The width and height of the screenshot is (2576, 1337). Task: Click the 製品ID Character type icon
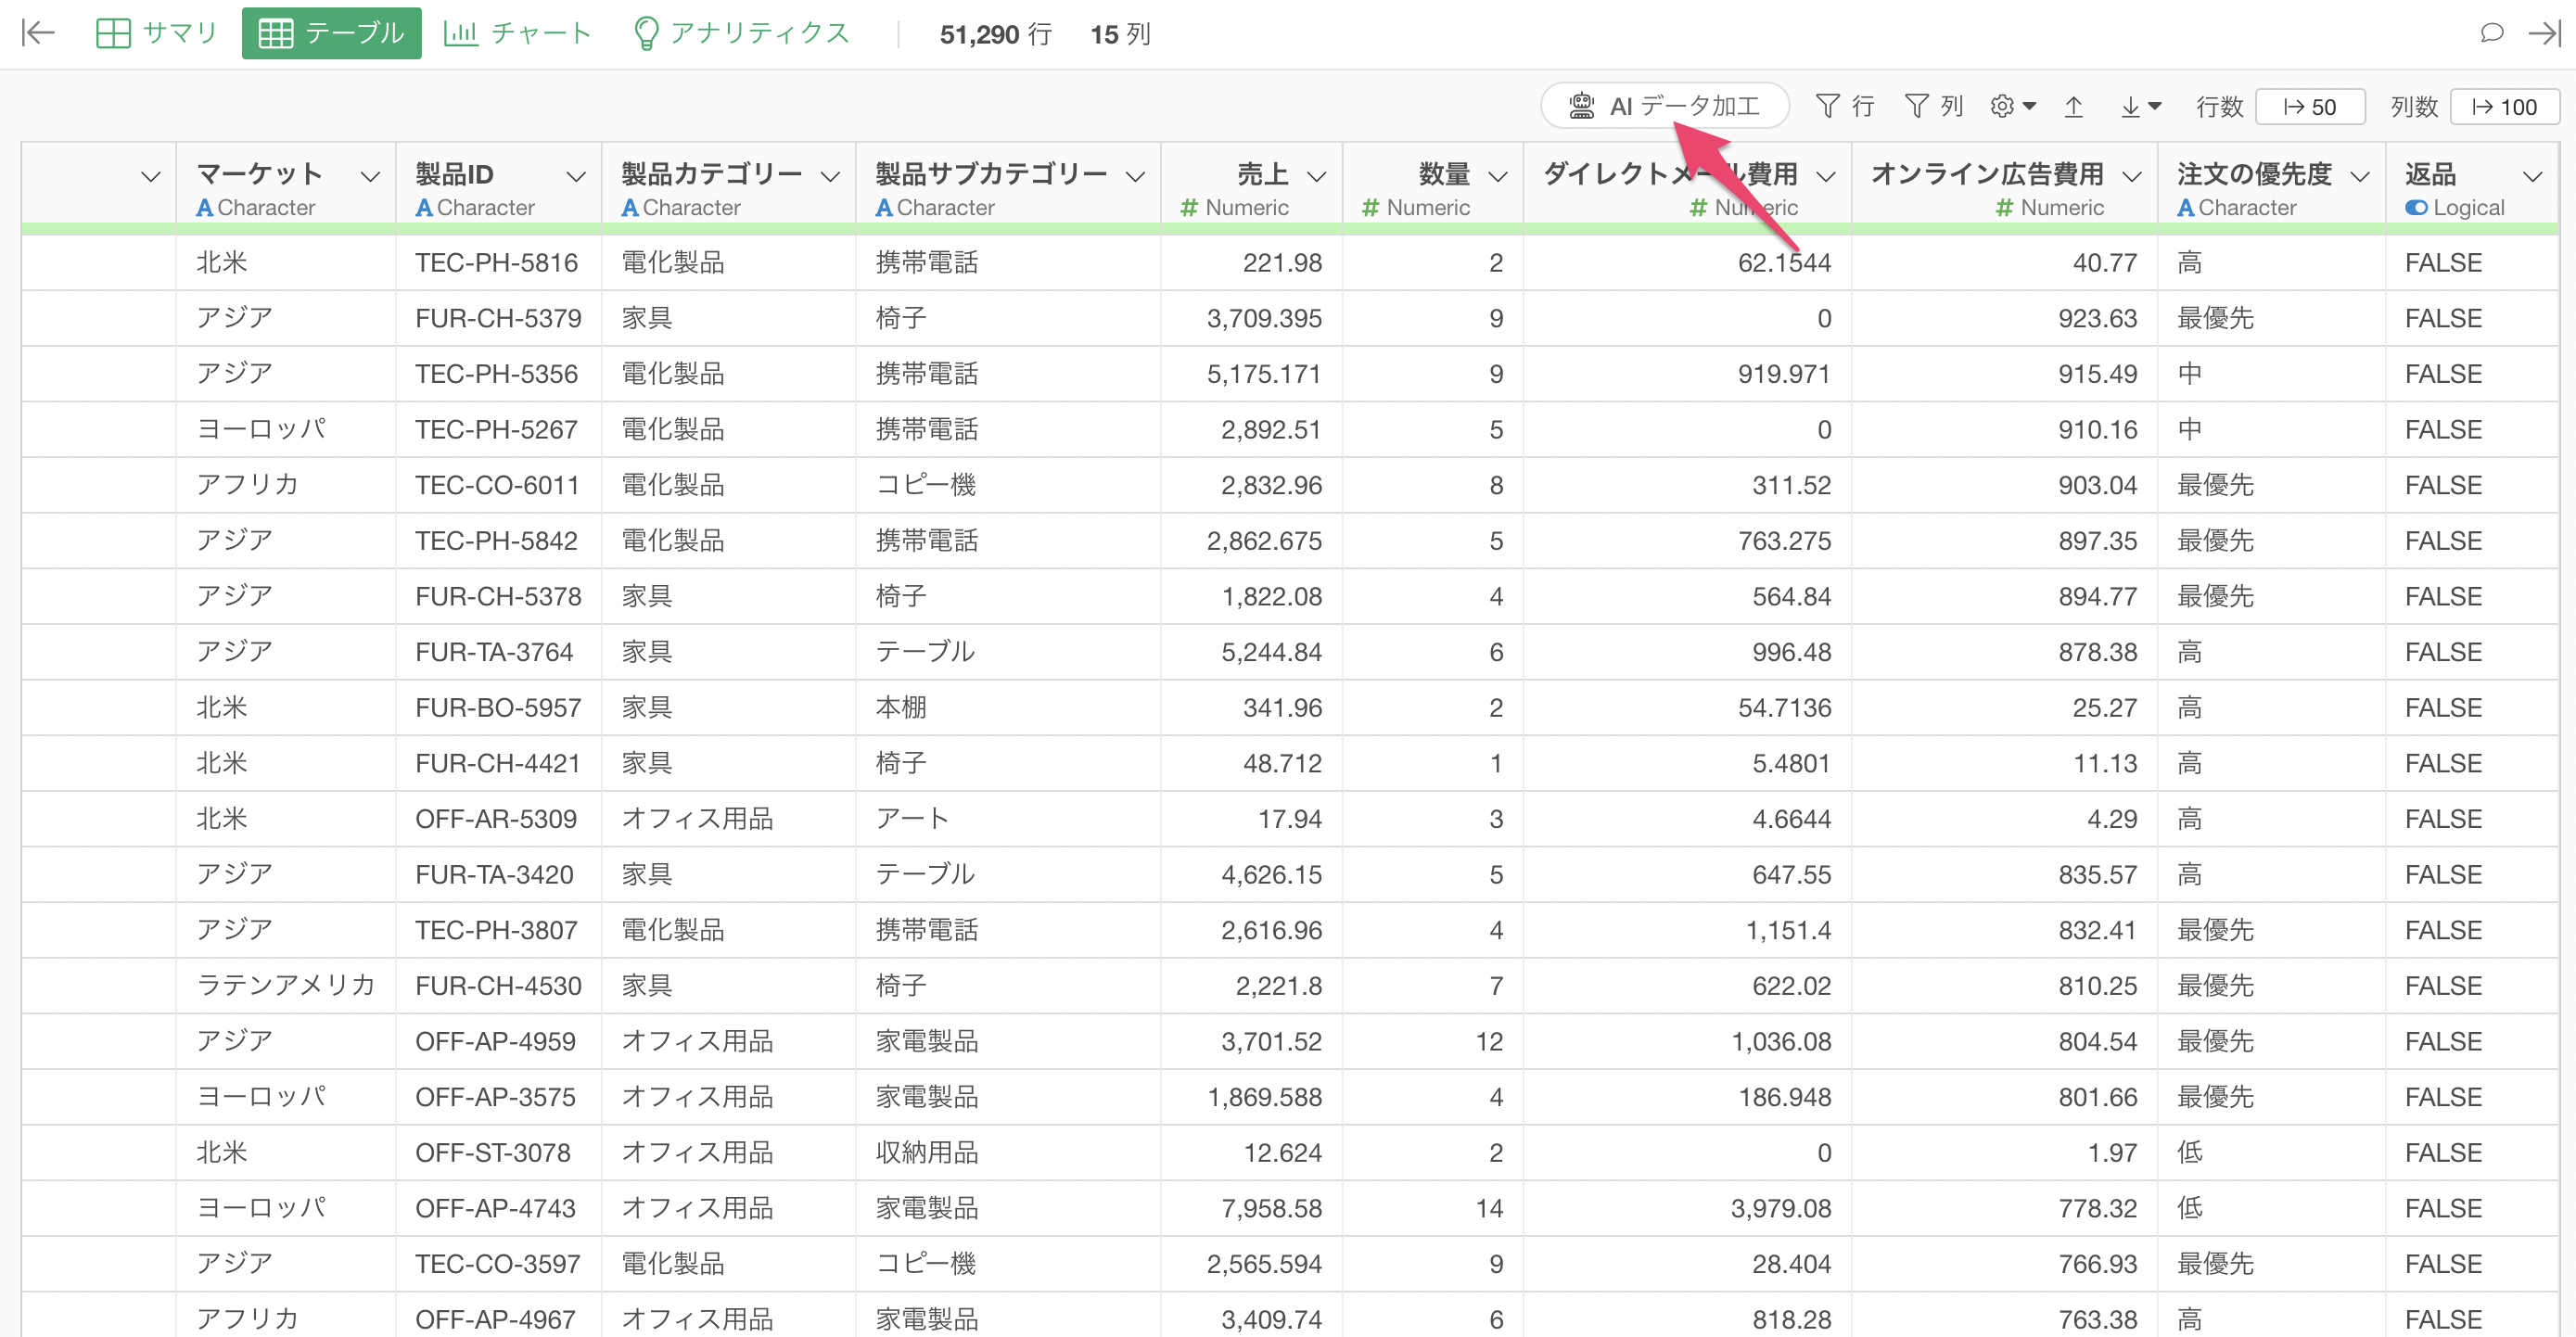tap(424, 208)
